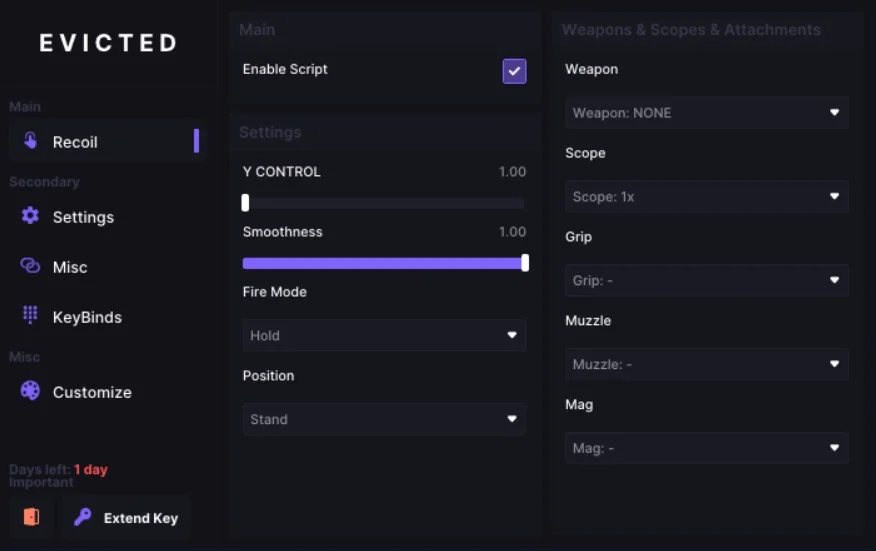Screen dimensions: 876x551
Task: Expand the Muzzle attachment dropdown
Action: point(707,365)
